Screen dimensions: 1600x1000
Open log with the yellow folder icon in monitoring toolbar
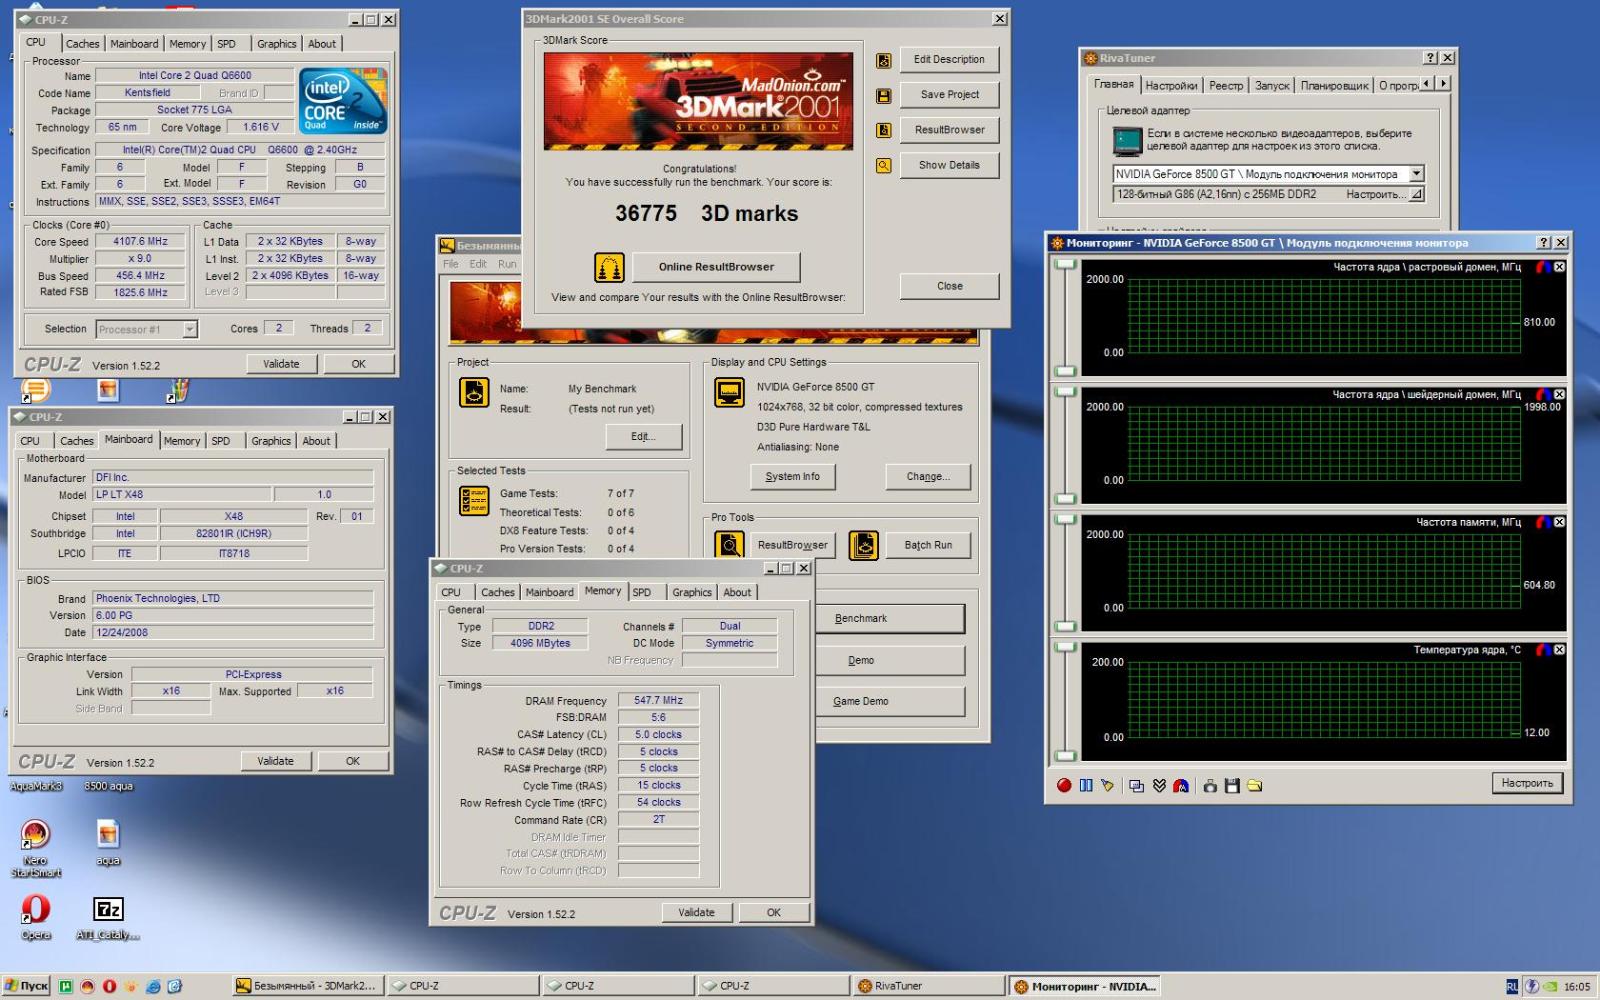coord(1254,786)
